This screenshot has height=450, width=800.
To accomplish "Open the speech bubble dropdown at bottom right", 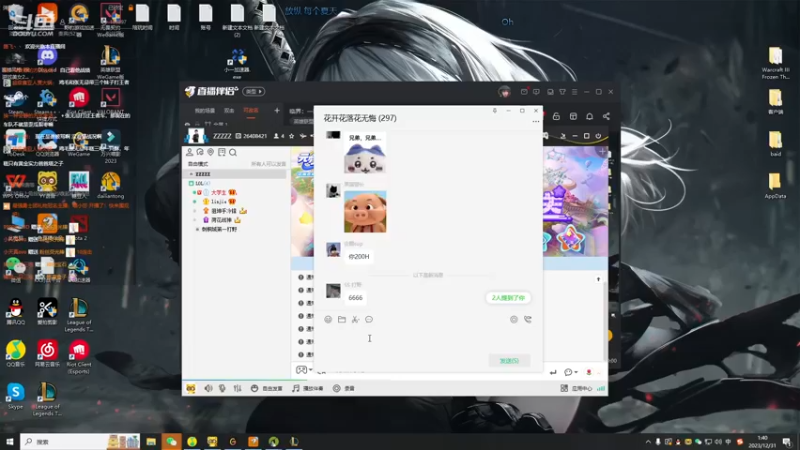I will coord(570,372).
